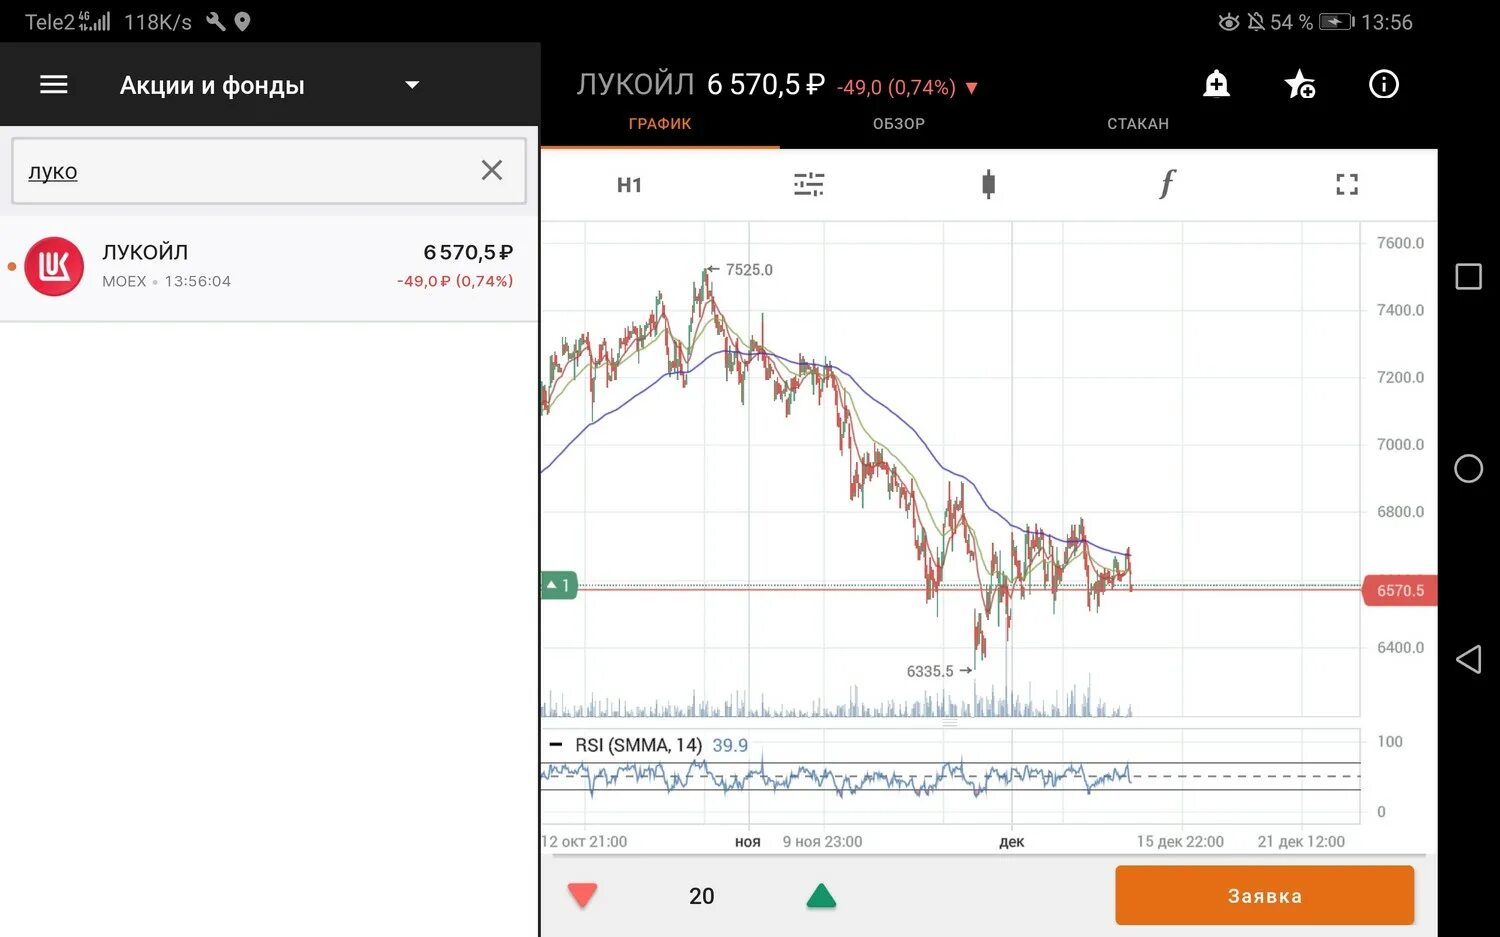
Task: Tap the RSI value 39.9
Action: [x=730, y=745]
